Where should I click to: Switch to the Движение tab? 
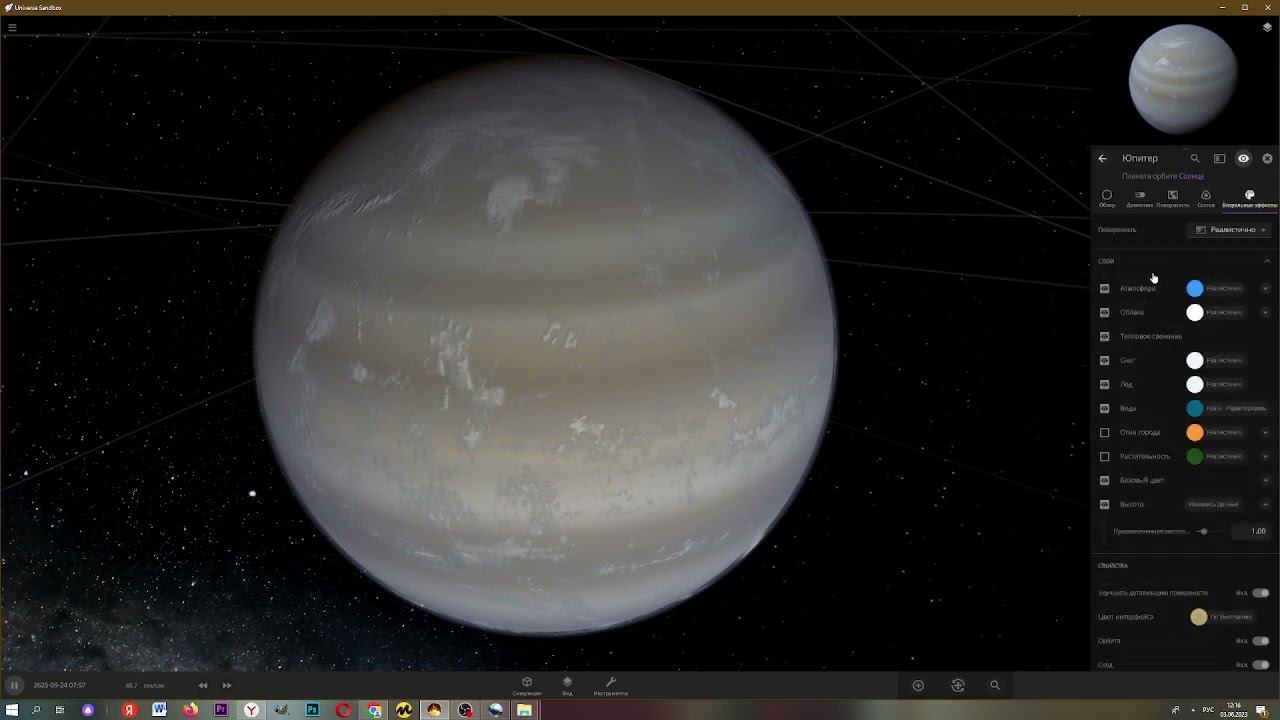[1140, 198]
